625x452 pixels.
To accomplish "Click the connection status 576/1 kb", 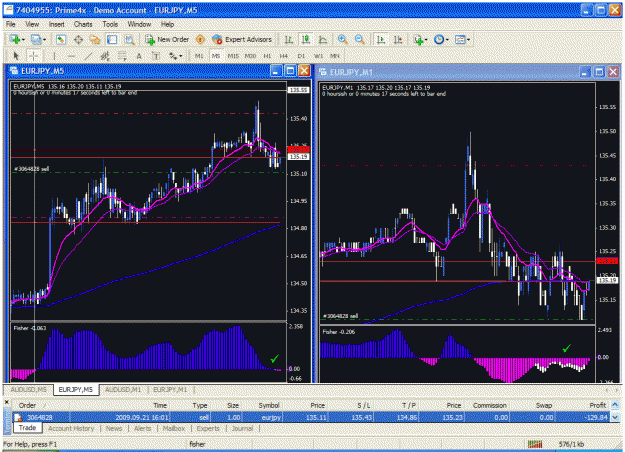I will point(571,444).
